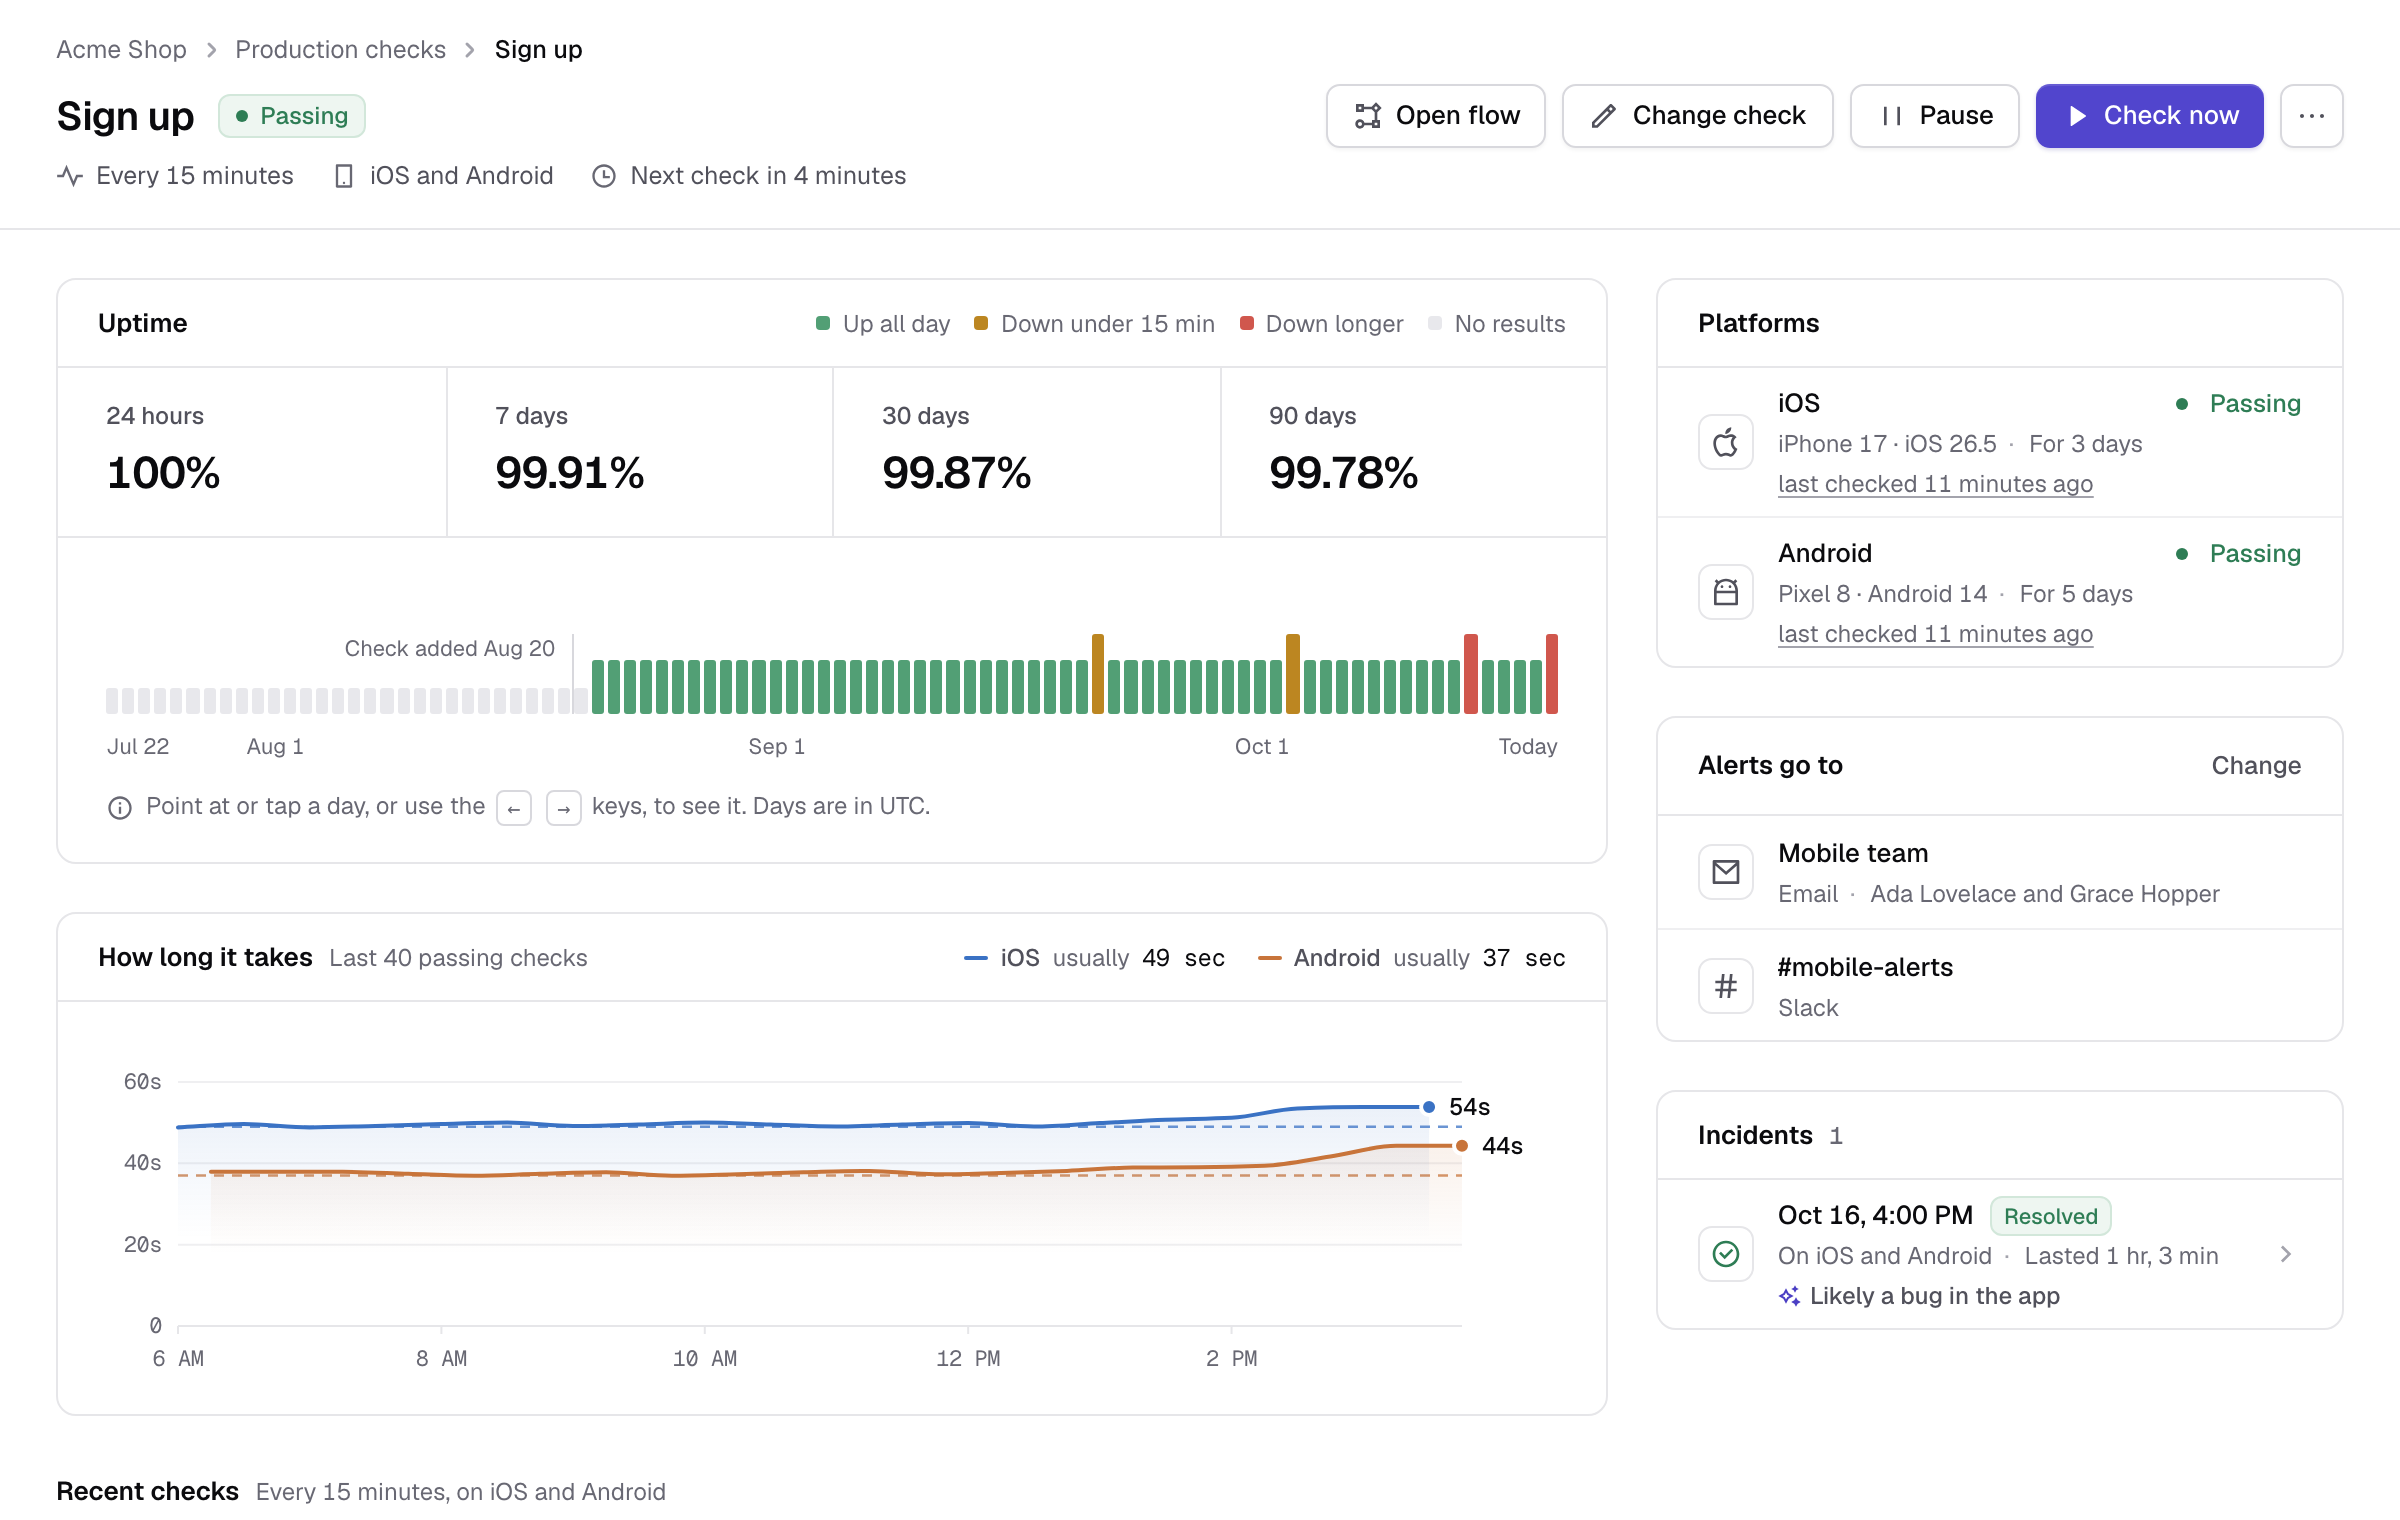The image size is (2400, 1520).
Task: Navigate to Acme Shop breadcrumb
Action: (121, 49)
